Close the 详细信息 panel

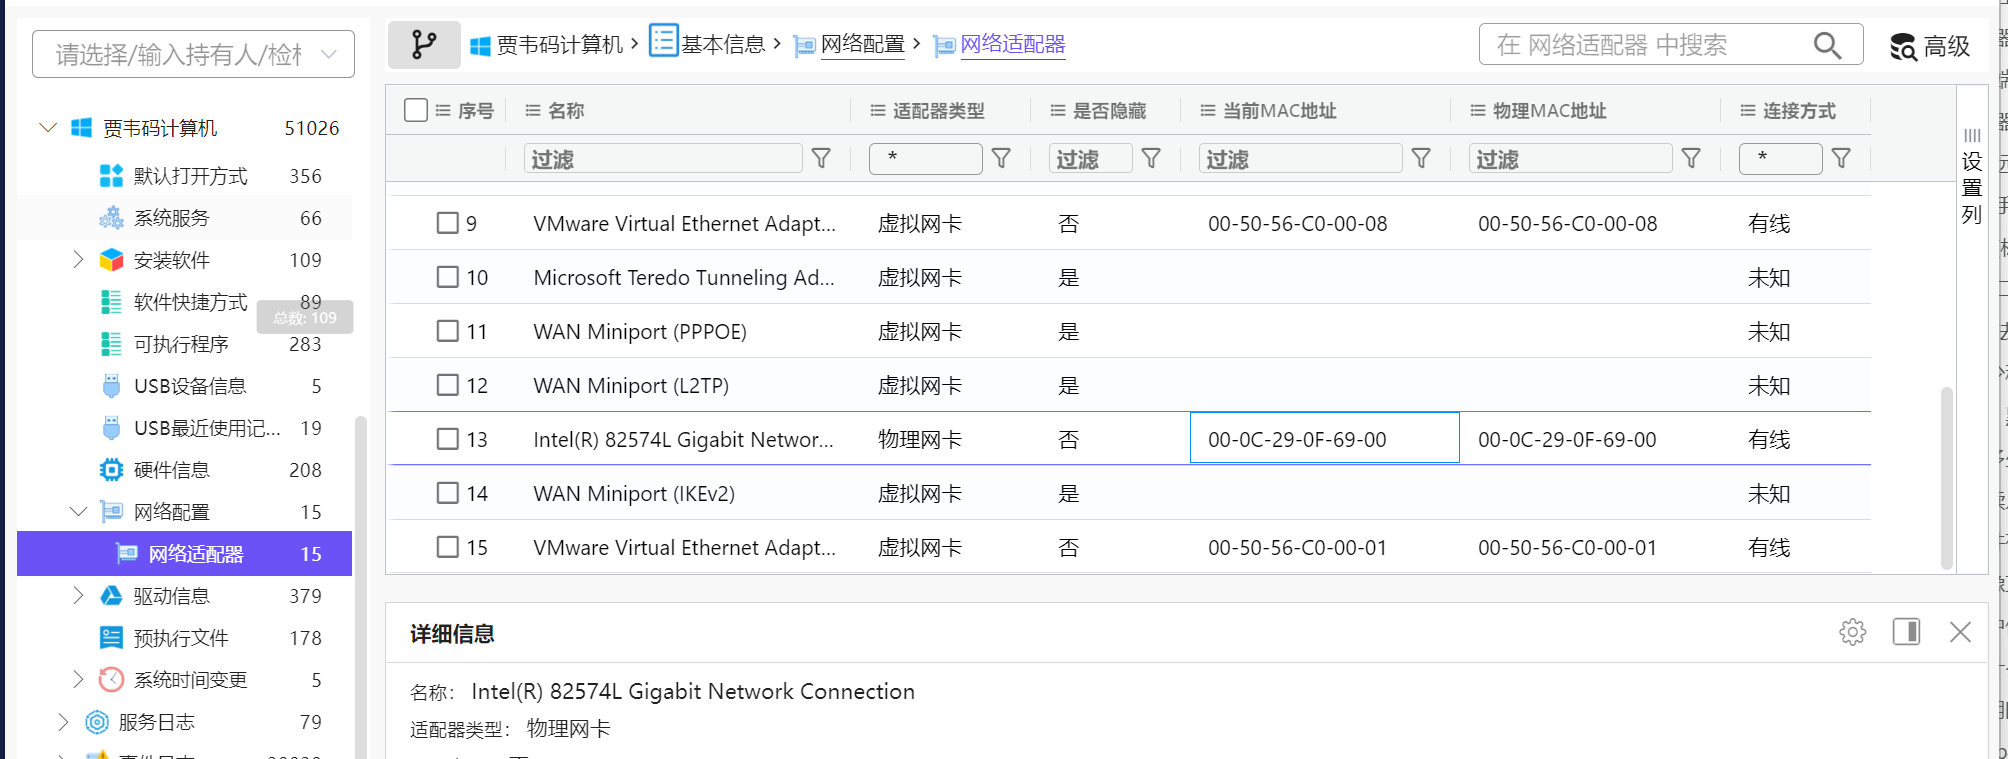click(x=1960, y=632)
